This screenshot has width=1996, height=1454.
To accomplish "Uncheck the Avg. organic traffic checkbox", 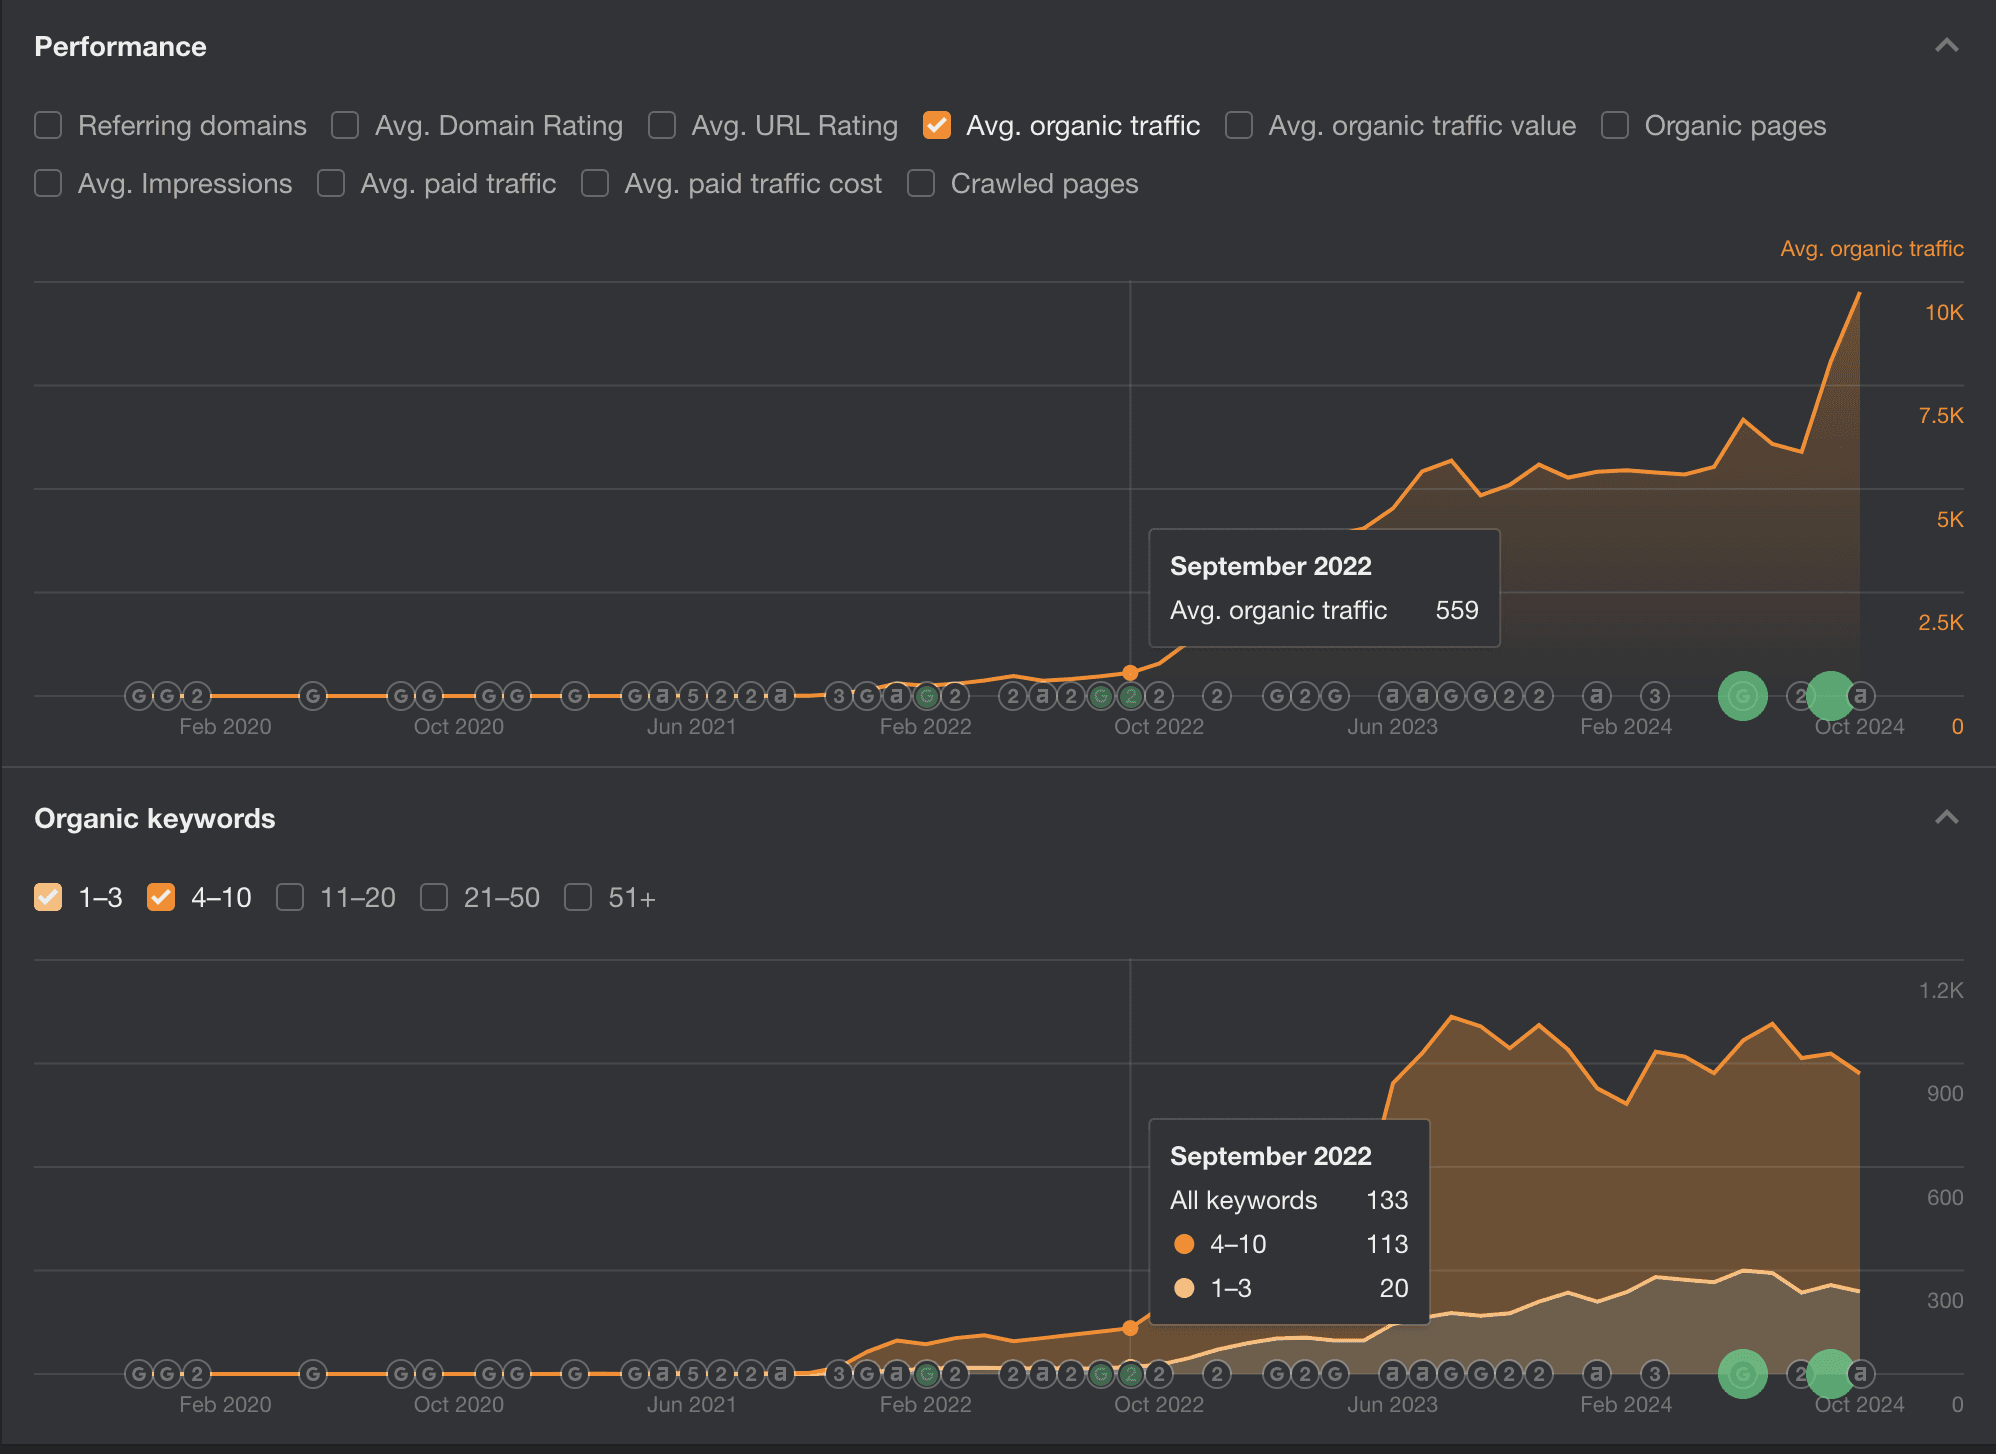I will (937, 126).
